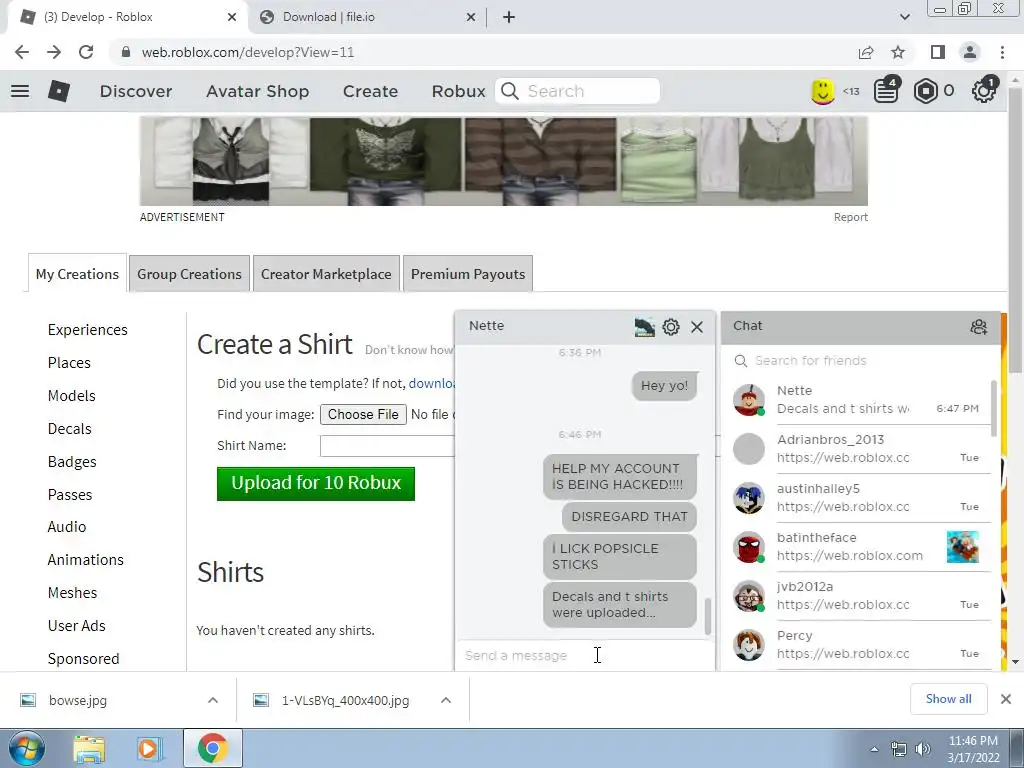
Task: Switch to the Group Creations tab
Action: click(189, 274)
